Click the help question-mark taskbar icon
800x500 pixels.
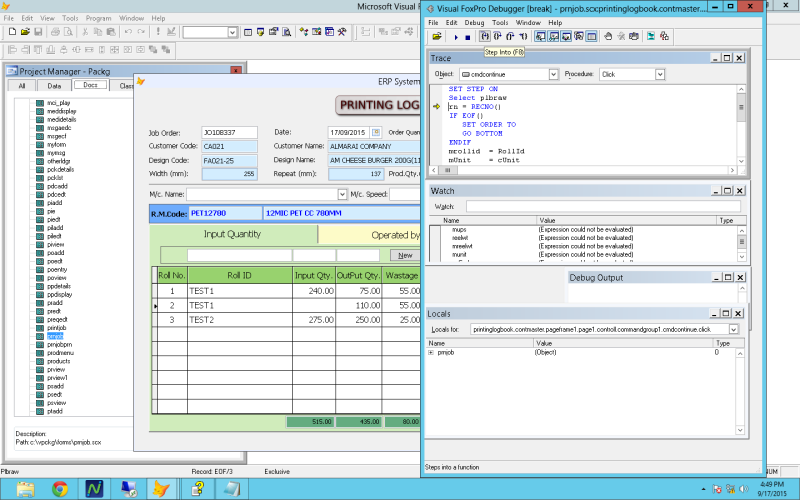[x=197, y=489]
